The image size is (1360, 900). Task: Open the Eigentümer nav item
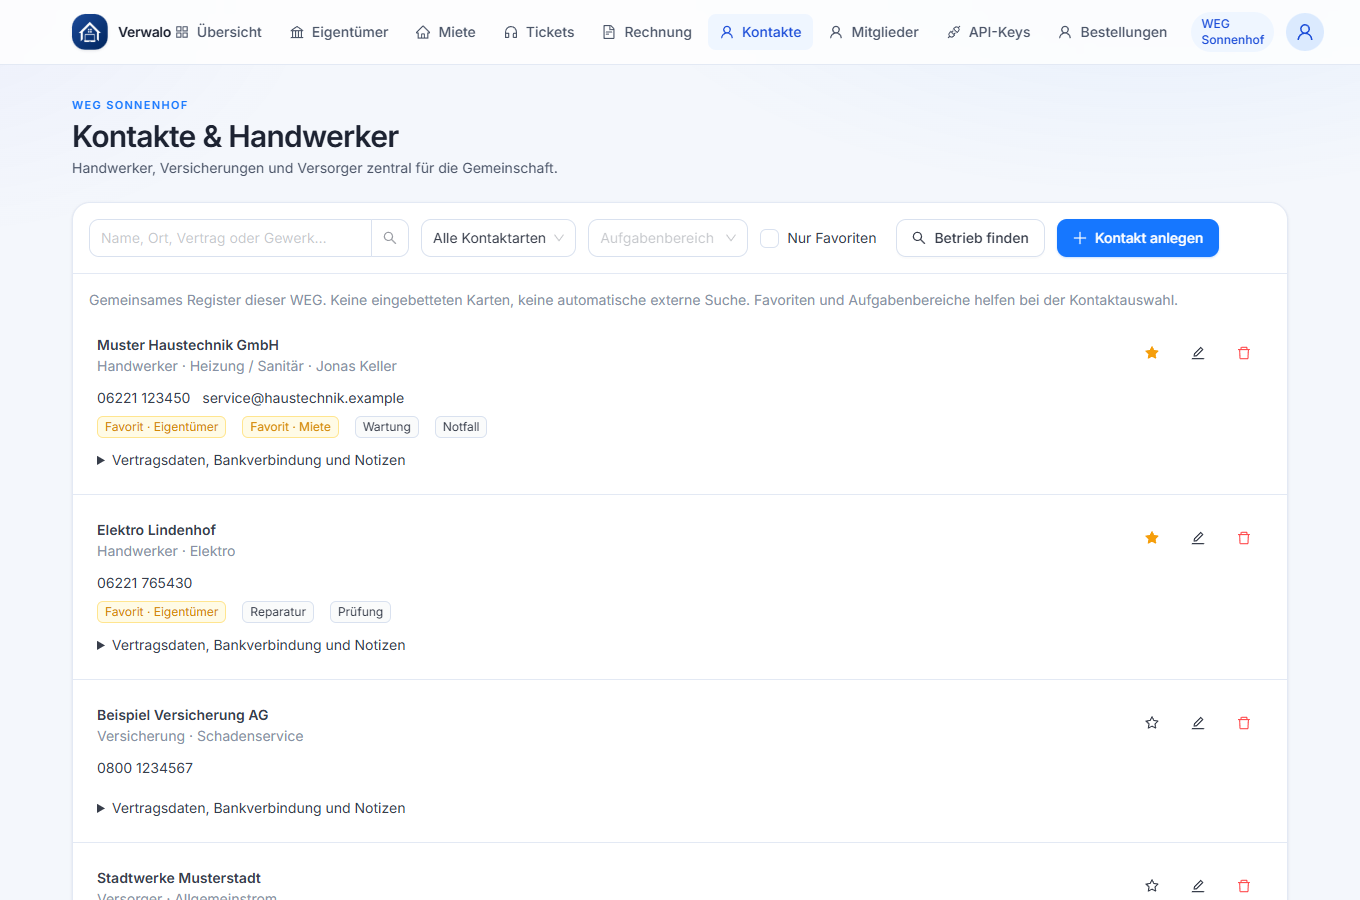339,32
